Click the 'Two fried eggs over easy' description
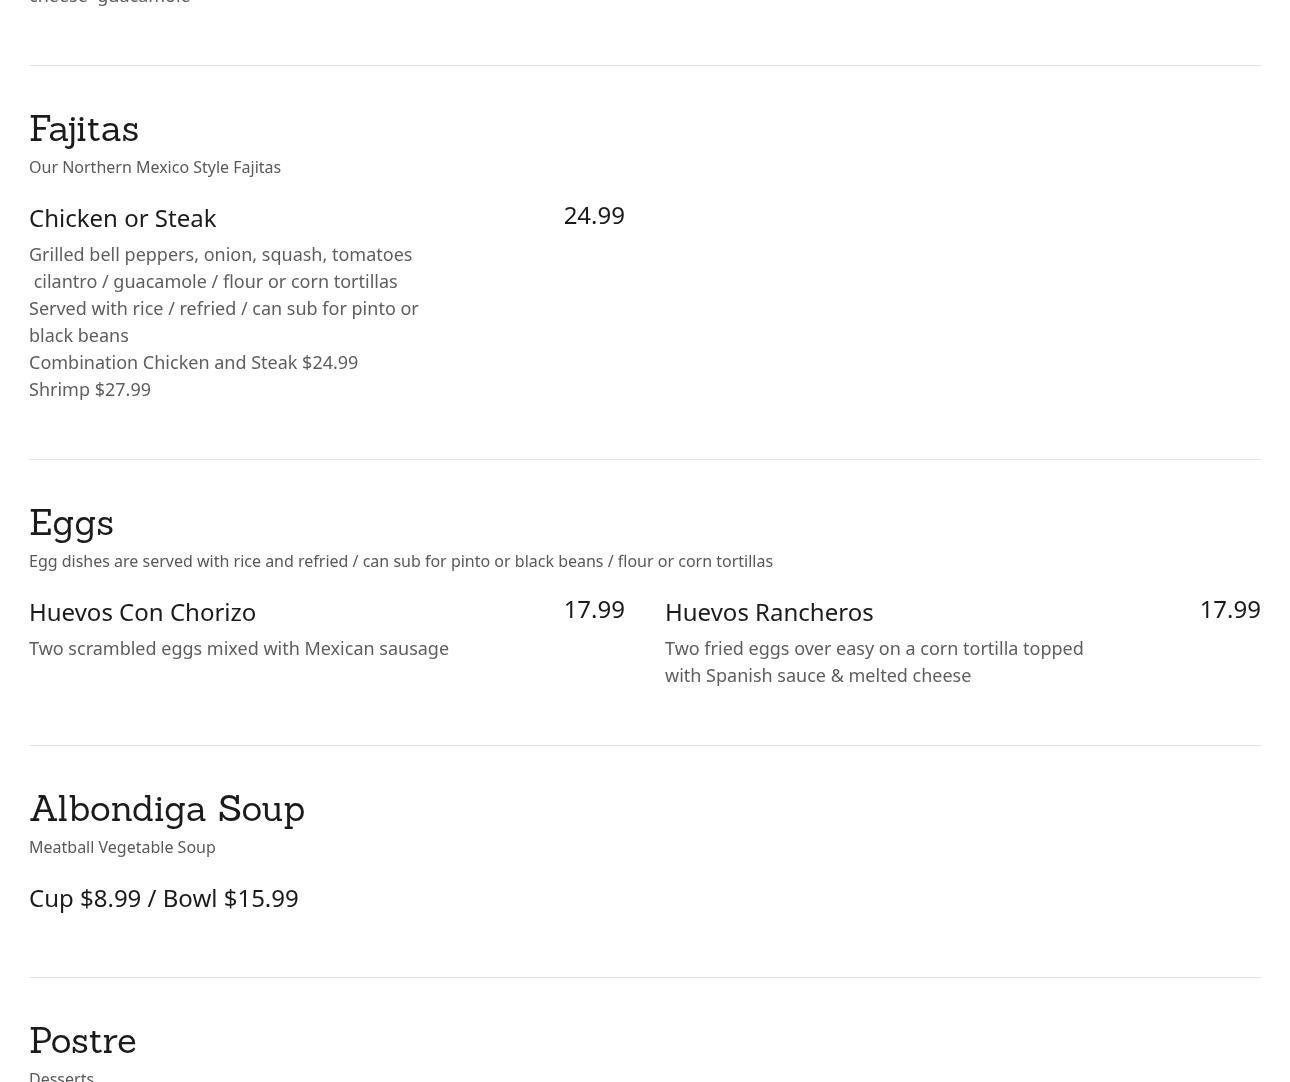The height and width of the screenshot is (1082, 1290). [x=874, y=661]
